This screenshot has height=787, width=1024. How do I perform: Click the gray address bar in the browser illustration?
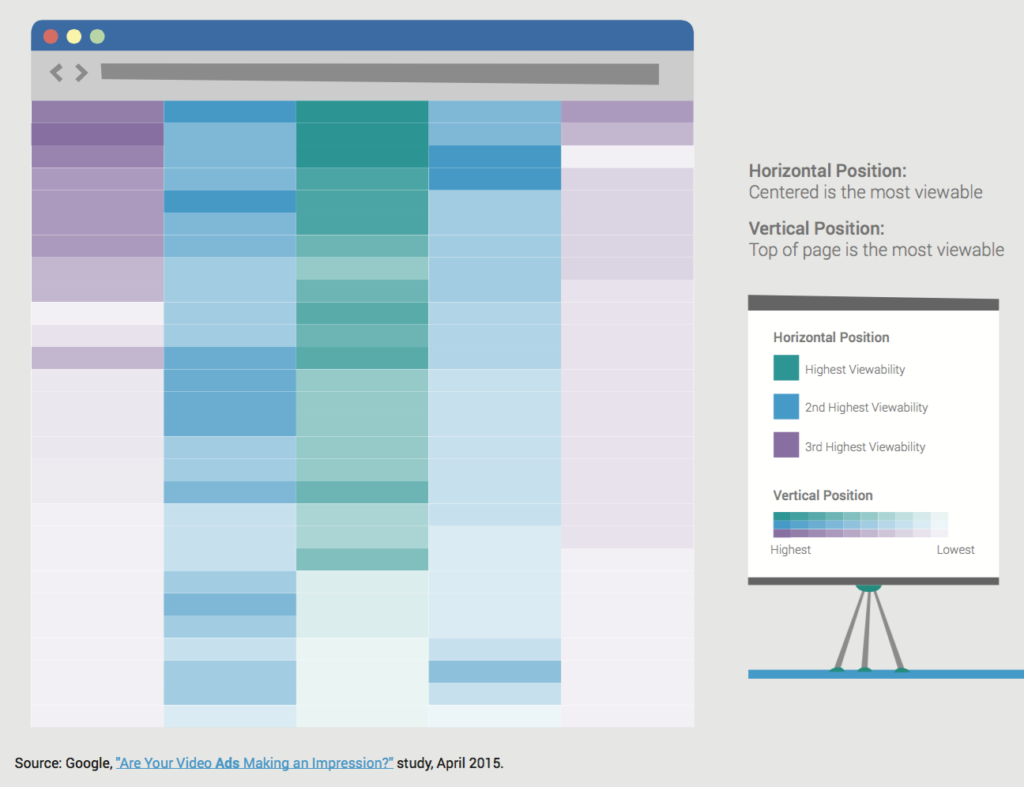click(379, 73)
